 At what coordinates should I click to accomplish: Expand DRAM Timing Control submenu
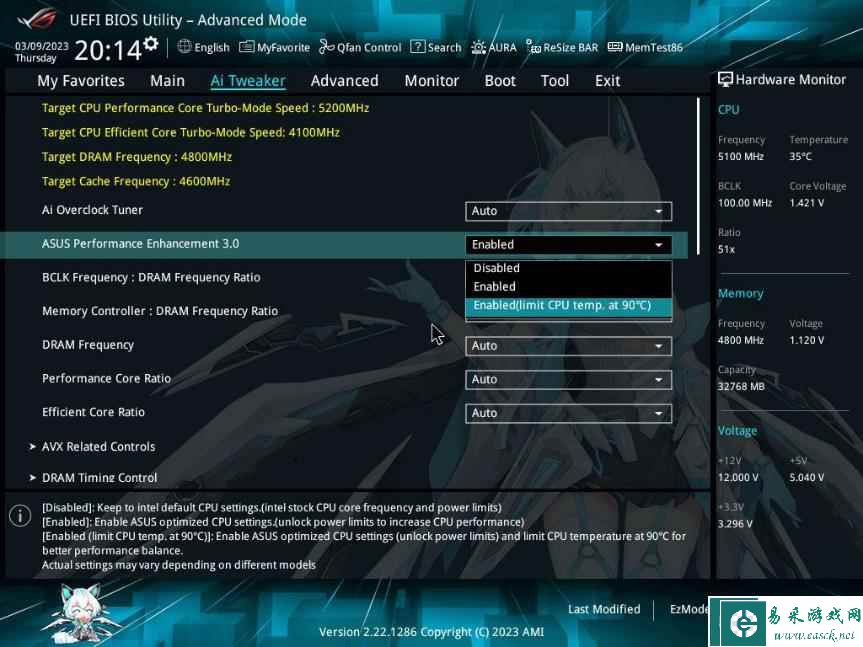coord(99,478)
